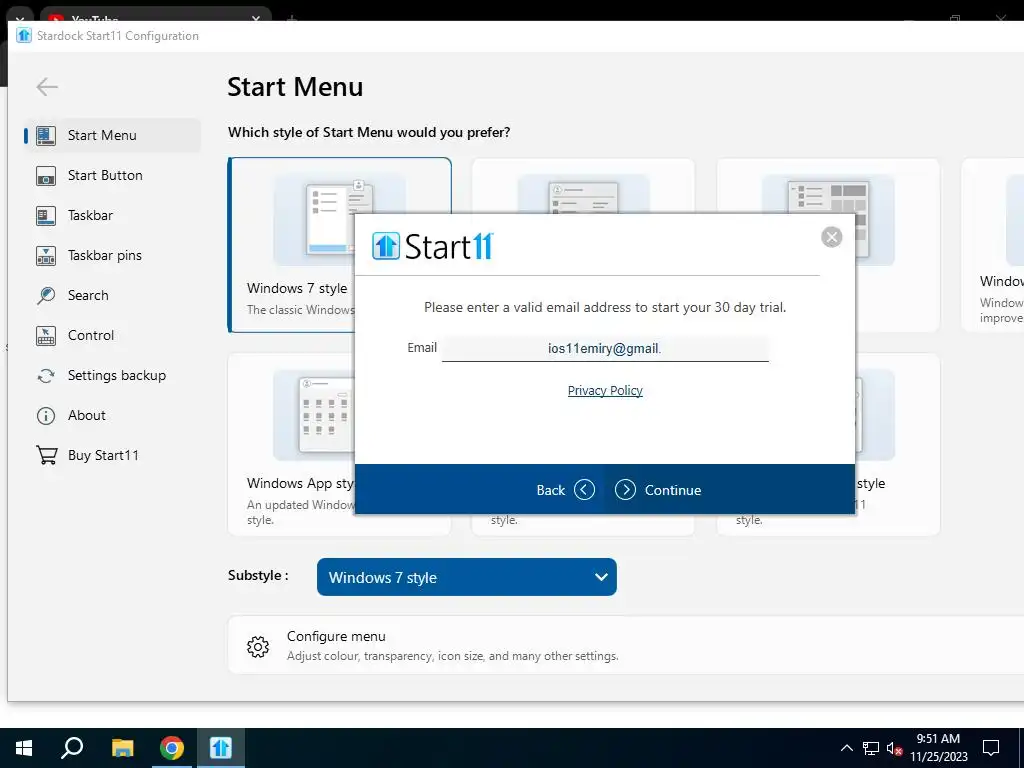Image resolution: width=1024 pixels, height=768 pixels.
Task: Open the Windows Start button on taskbar
Action: 24,748
